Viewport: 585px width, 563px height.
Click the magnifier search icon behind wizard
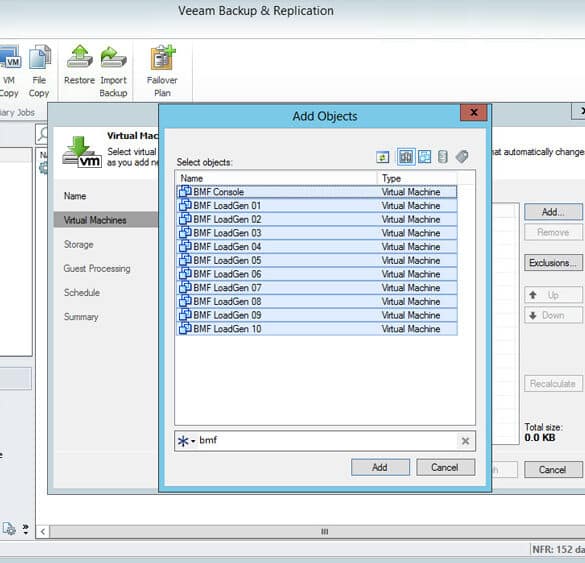43,134
